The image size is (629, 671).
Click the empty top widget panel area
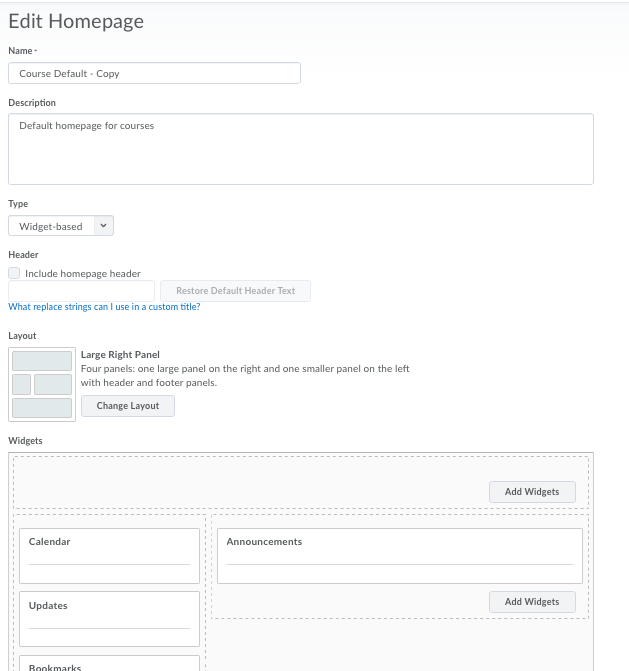[x=250, y=480]
